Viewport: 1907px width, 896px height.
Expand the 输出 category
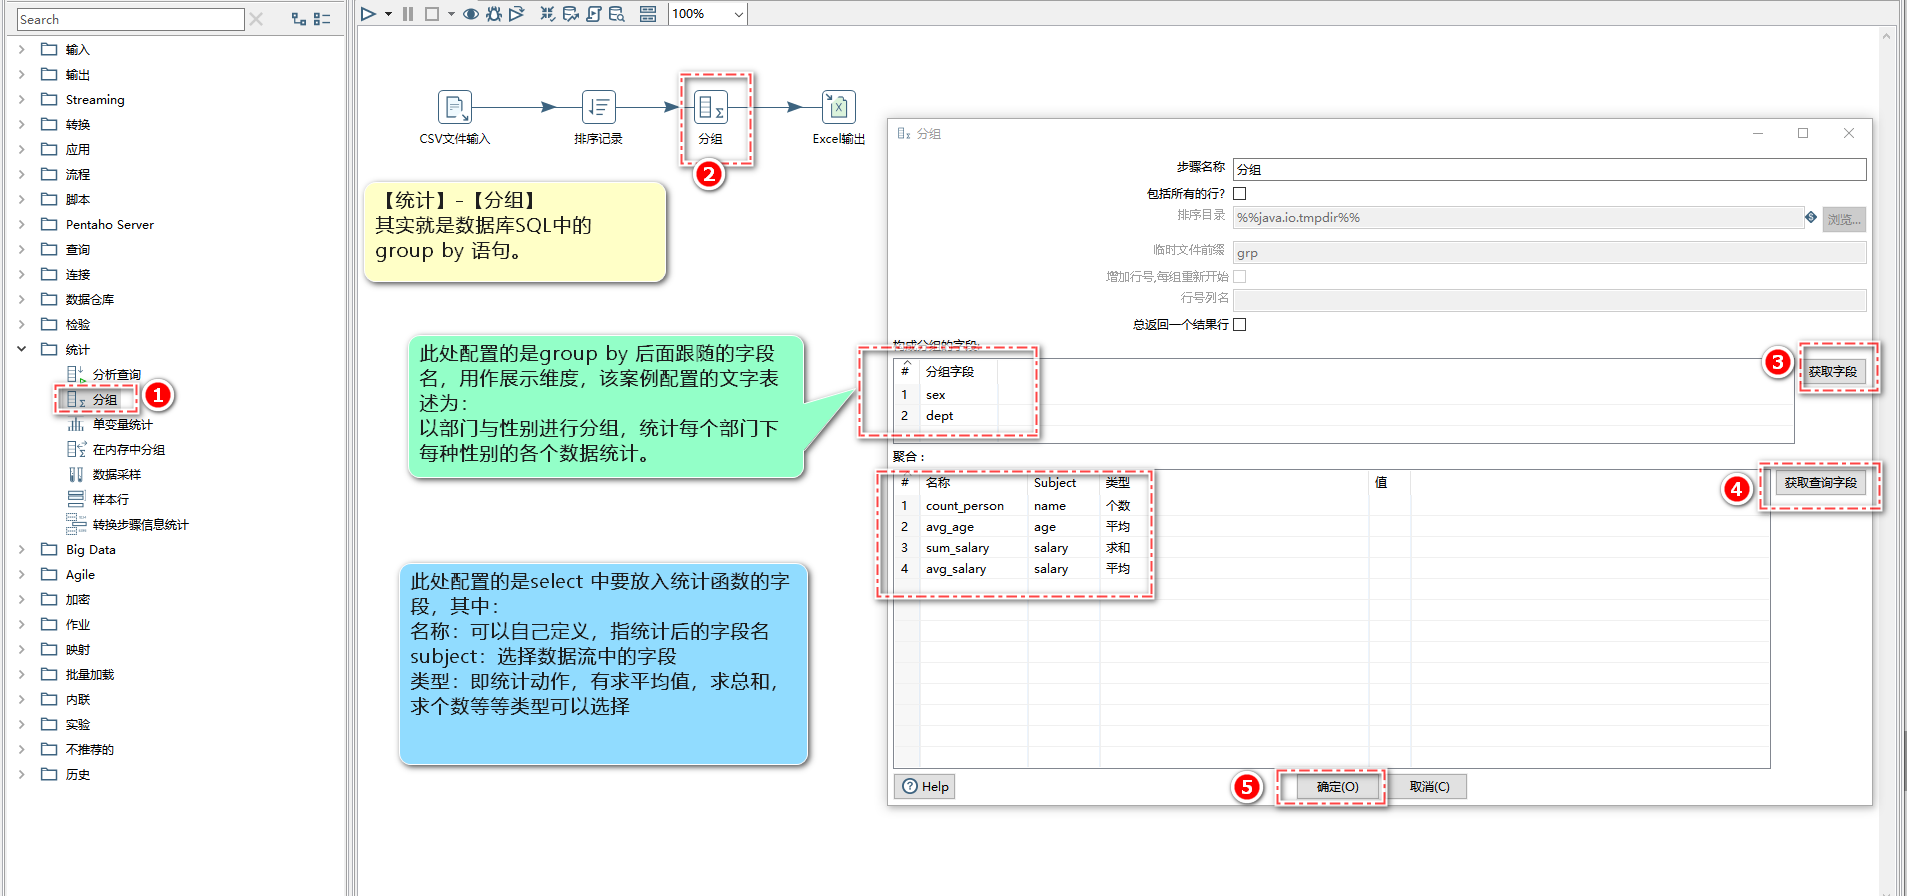point(21,74)
